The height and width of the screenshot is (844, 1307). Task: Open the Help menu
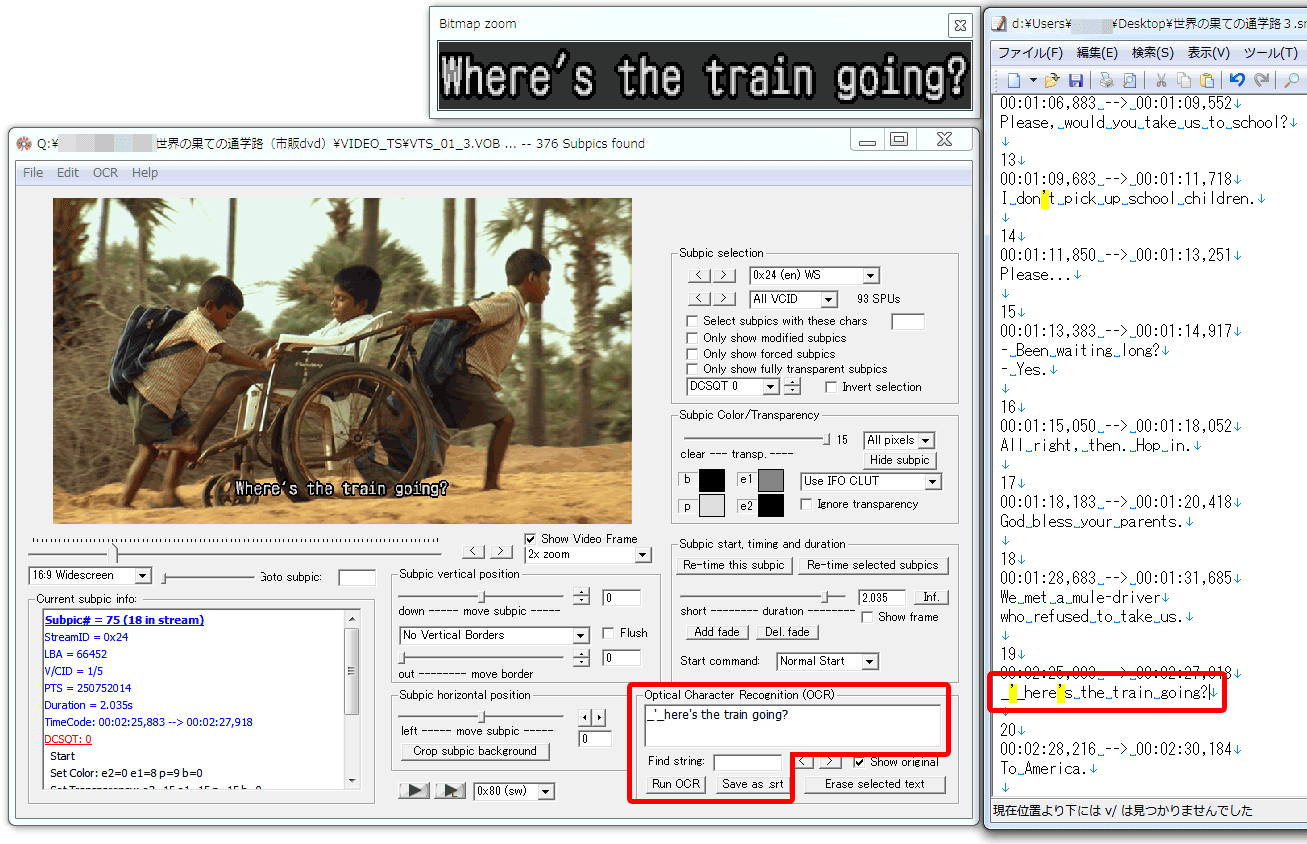[x=145, y=173]
